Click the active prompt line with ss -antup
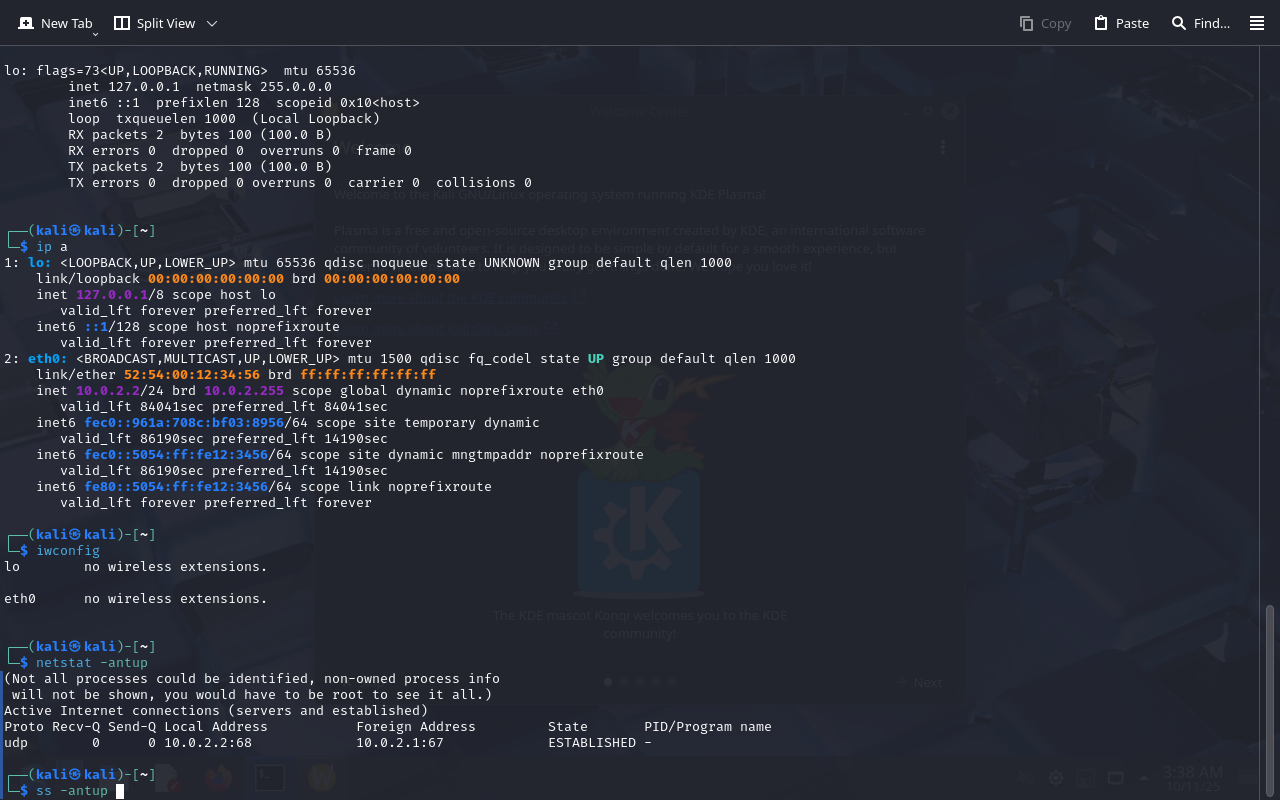1280x800 pixels. [71, 791]
